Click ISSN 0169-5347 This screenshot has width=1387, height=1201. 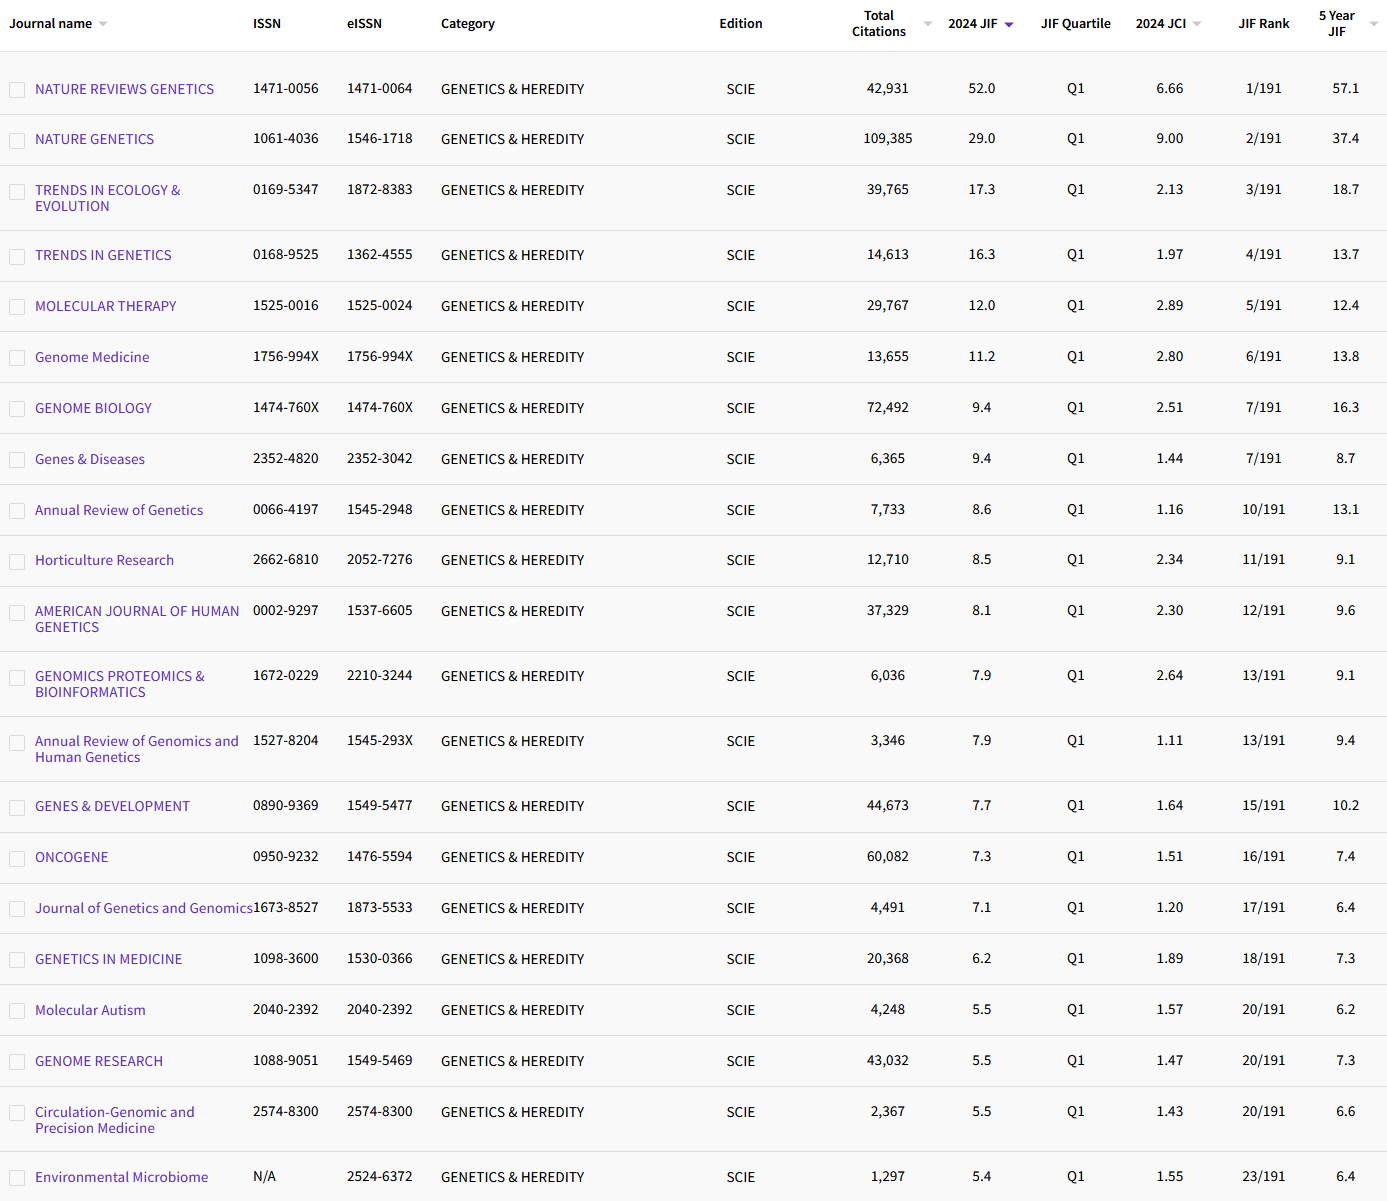[x=286, y=190]
